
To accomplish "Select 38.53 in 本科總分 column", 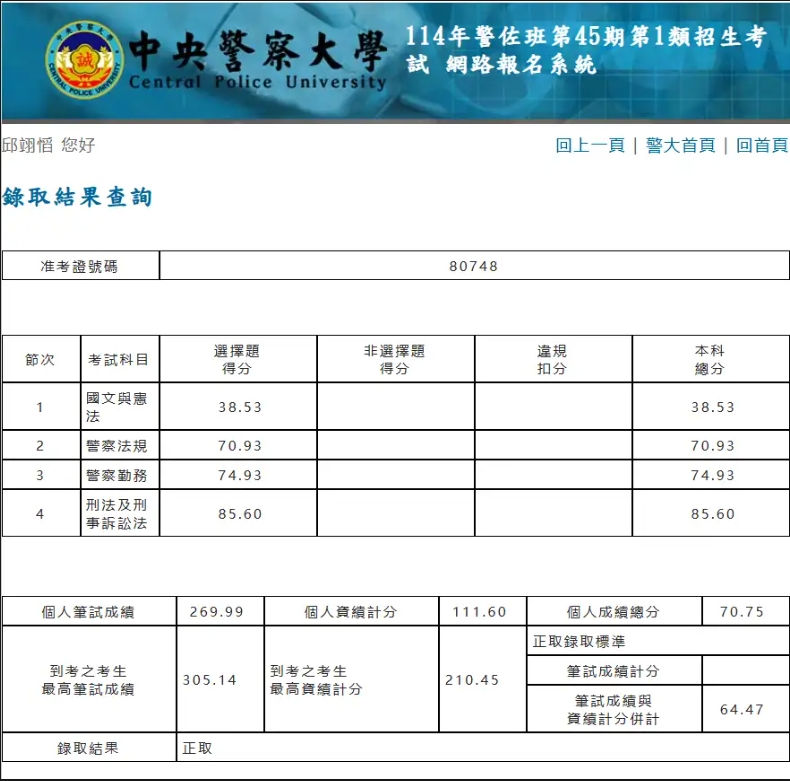I will [713, 407].
